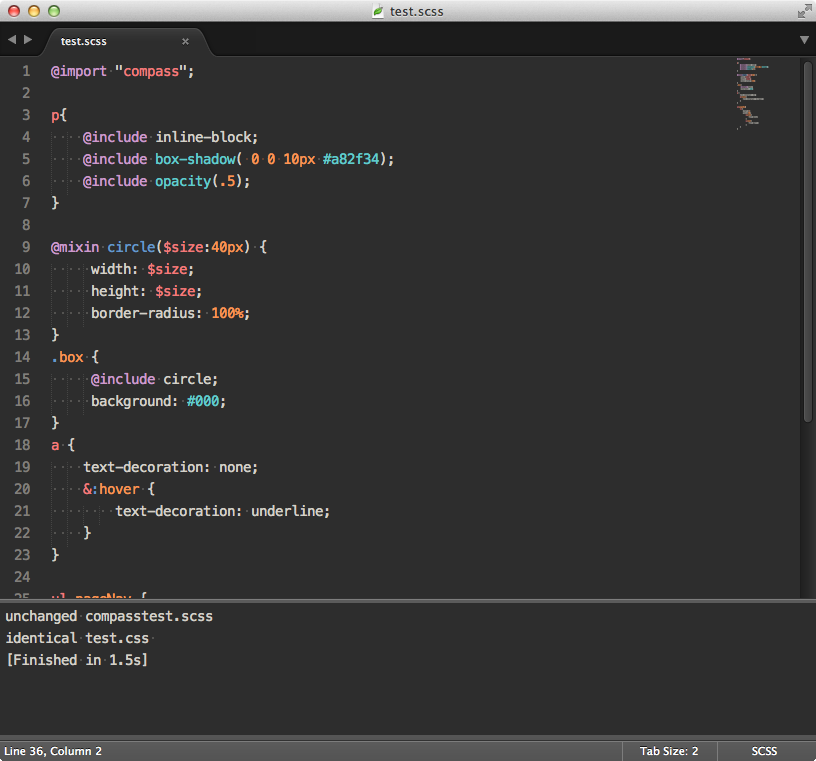Place the cursor on the @import "compass" line

(x=122, y=71)
